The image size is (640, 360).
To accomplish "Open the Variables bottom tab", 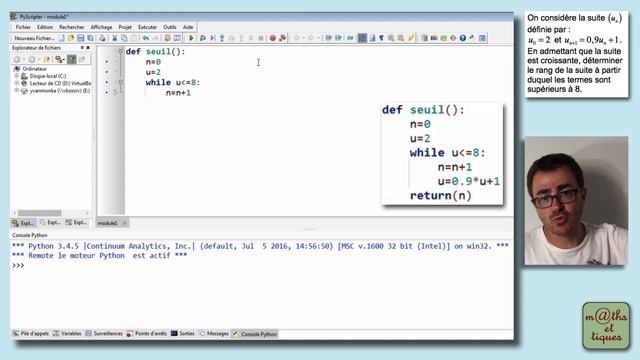I will coord(67,334).
